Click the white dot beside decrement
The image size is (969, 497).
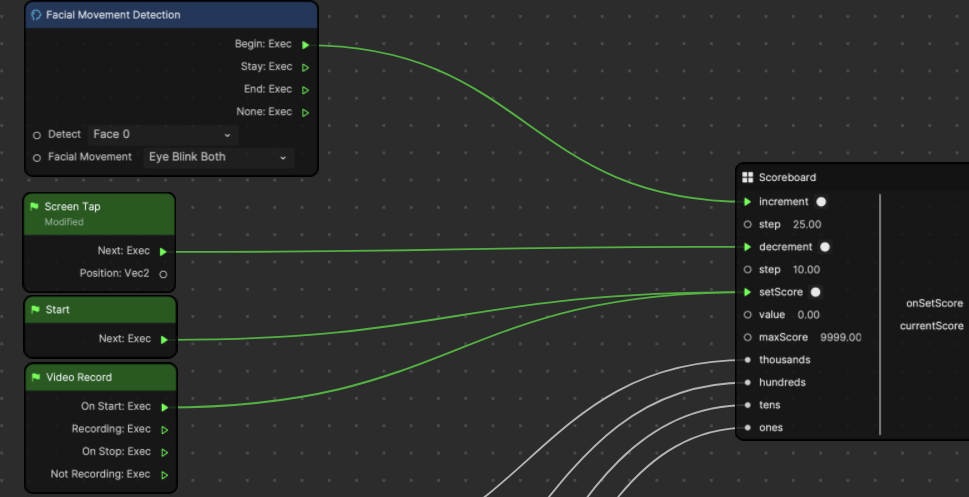click(825, 247)
